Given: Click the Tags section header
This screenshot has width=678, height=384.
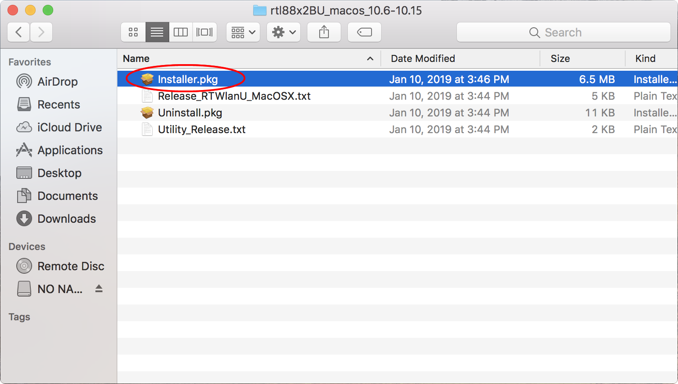Looking at the screenshot, I should click(19, 317).
